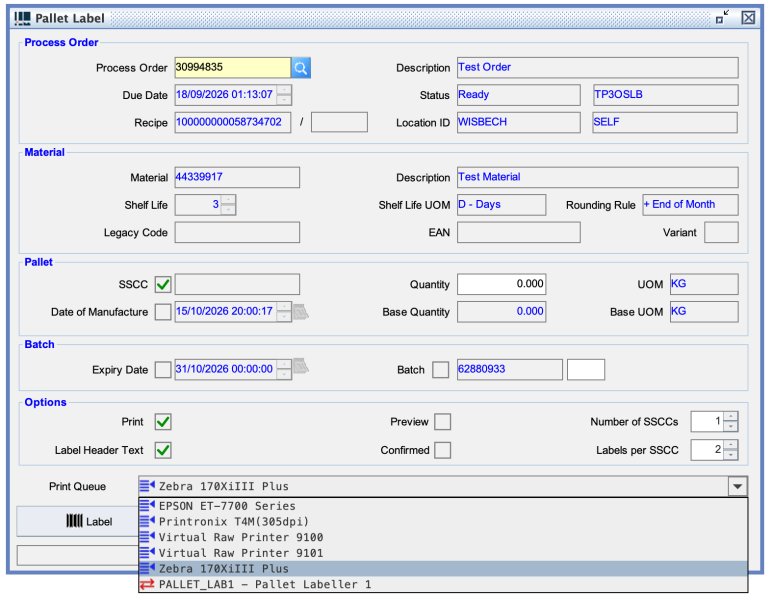773x599 pixels.
Task: Pick Zebra 170XiIII Plus in dropdown list
Action: (x=443, y=569)
